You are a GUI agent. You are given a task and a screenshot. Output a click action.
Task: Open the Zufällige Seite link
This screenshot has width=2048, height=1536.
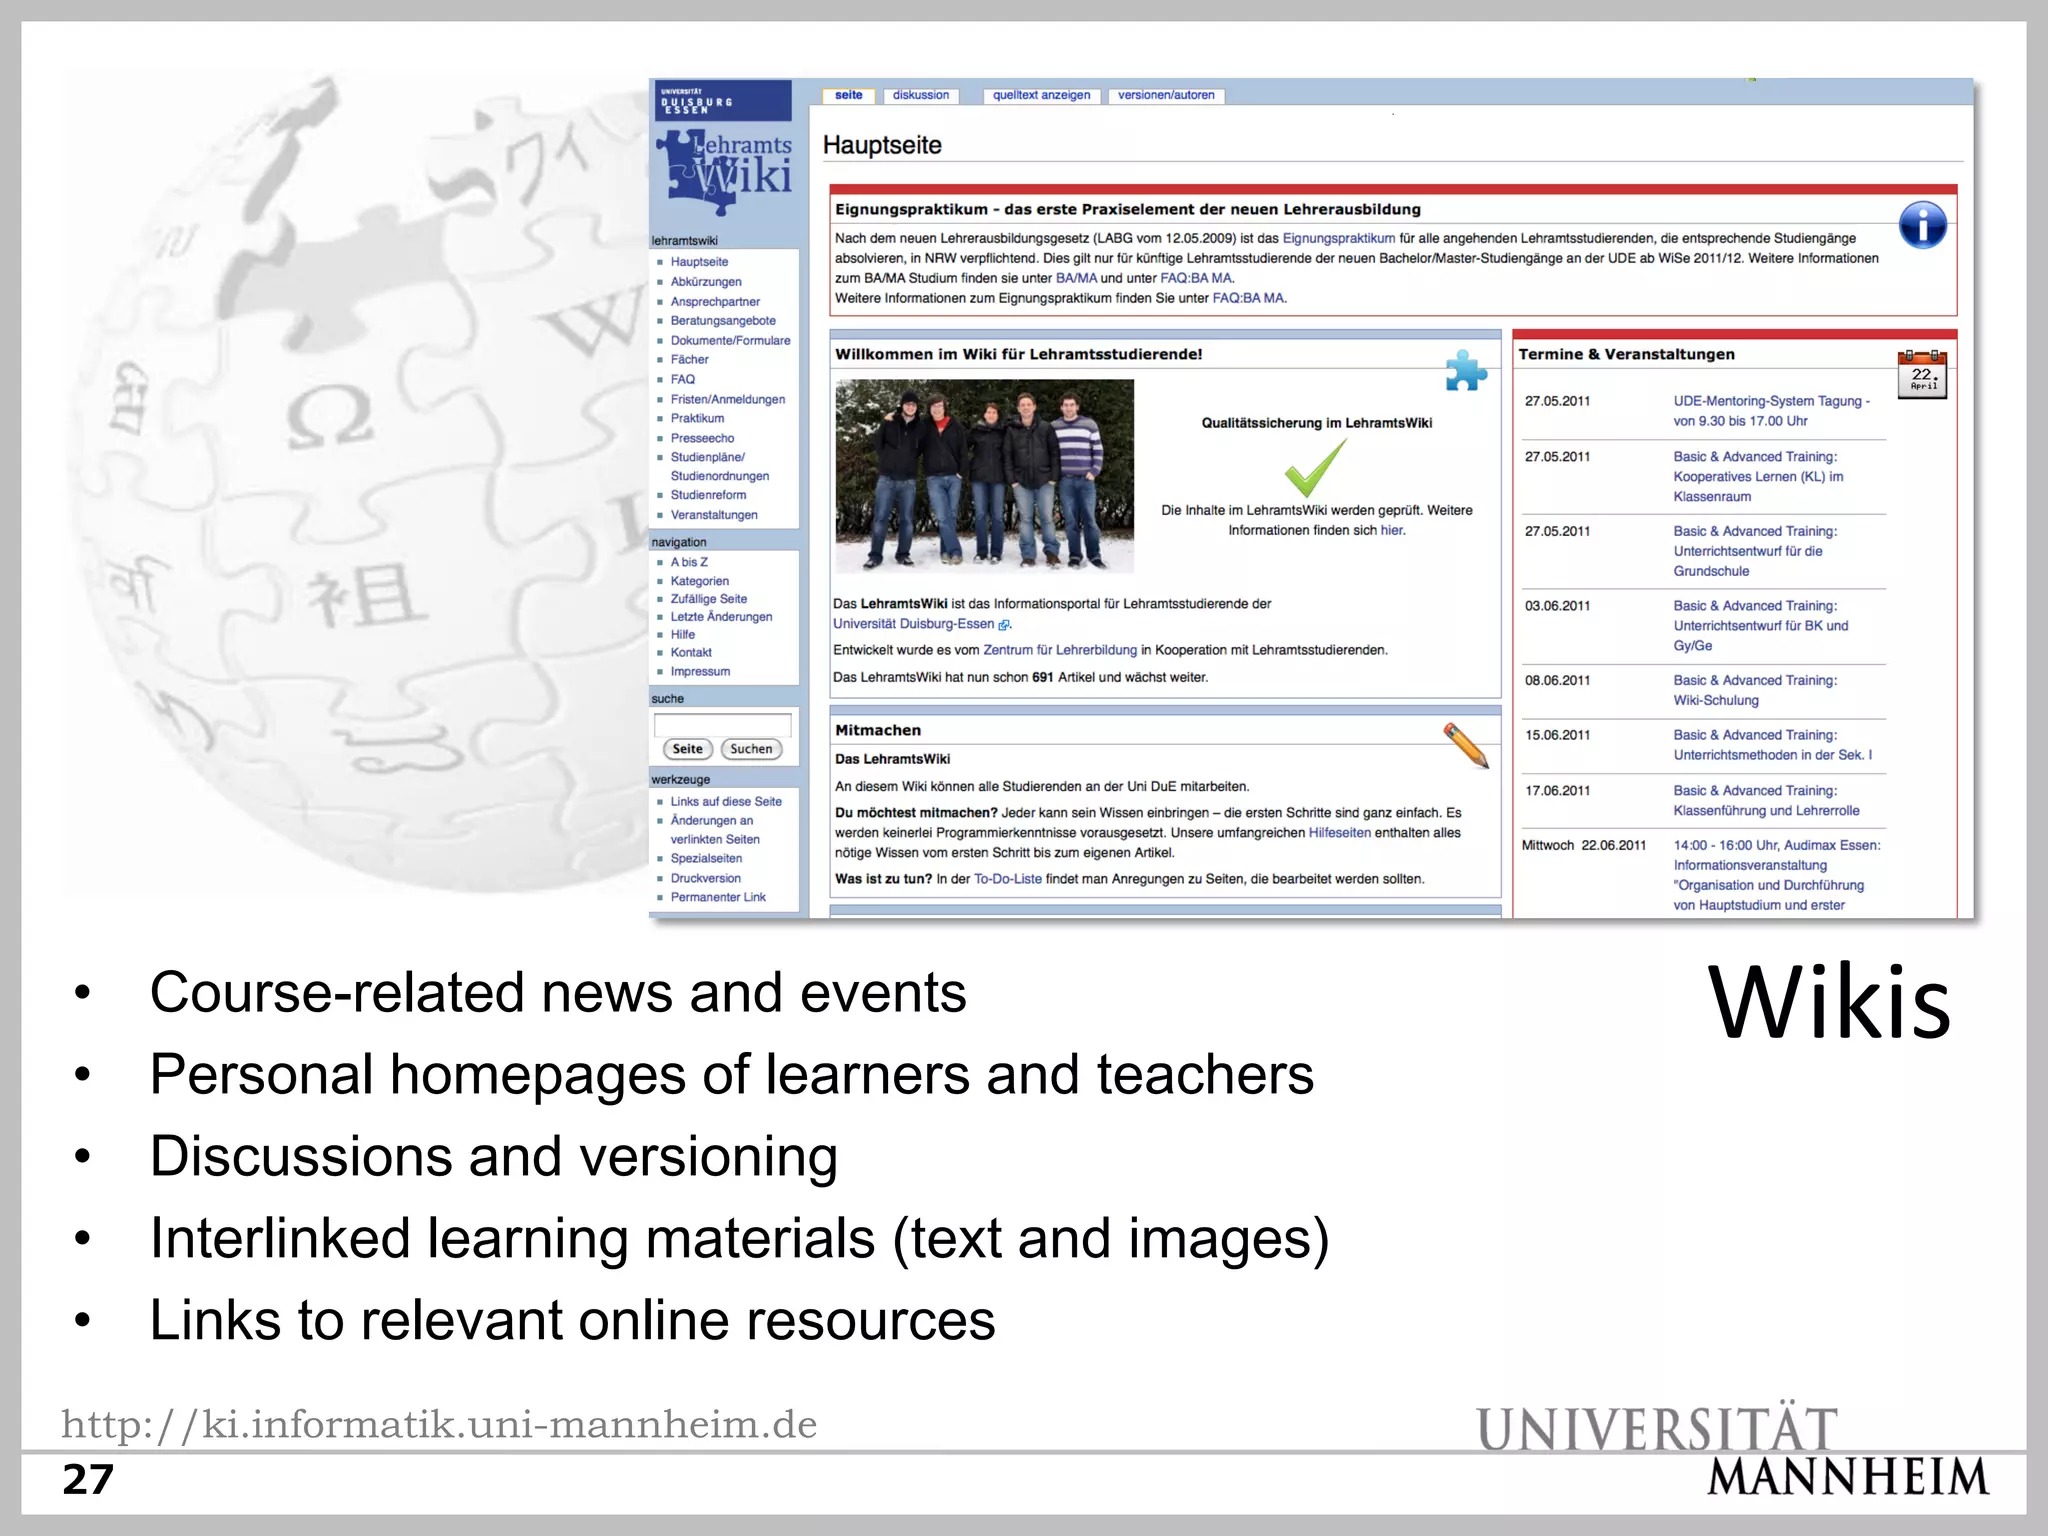tap(709, 599)
